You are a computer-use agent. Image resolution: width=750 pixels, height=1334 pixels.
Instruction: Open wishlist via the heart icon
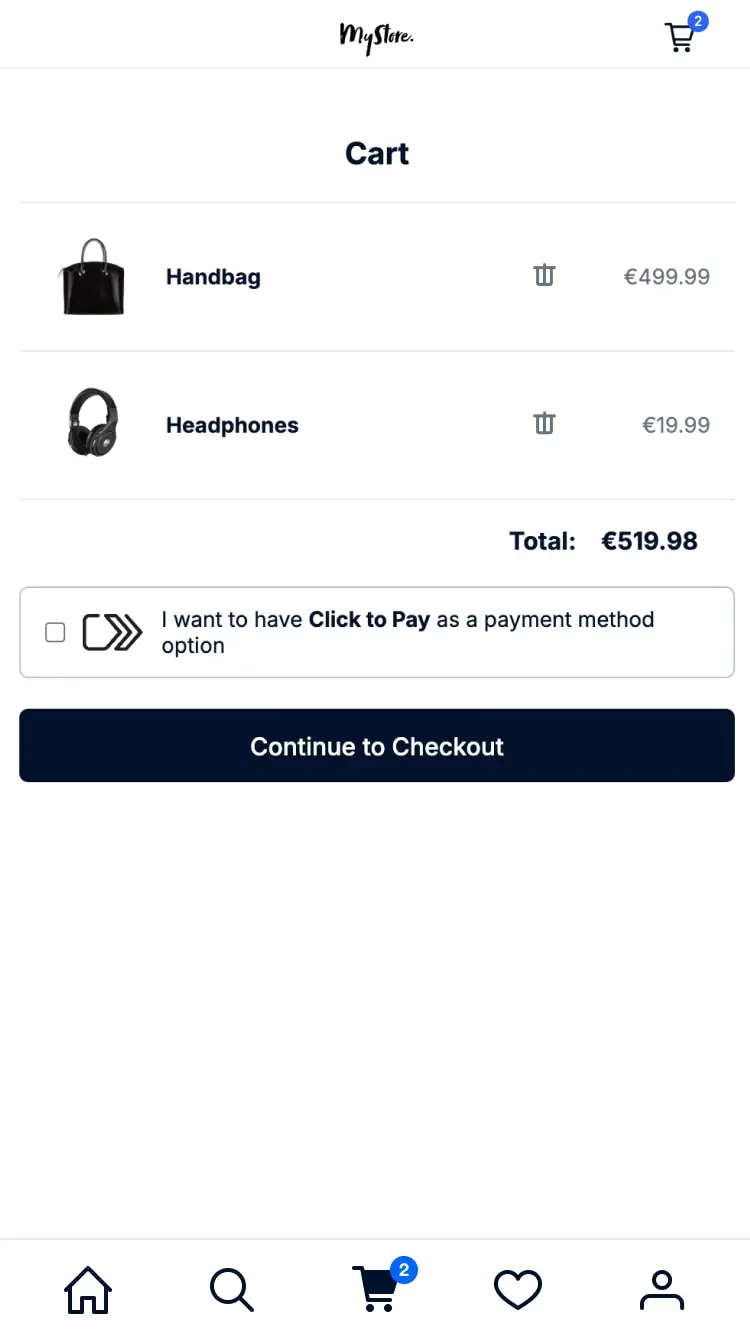point(517,1290)
